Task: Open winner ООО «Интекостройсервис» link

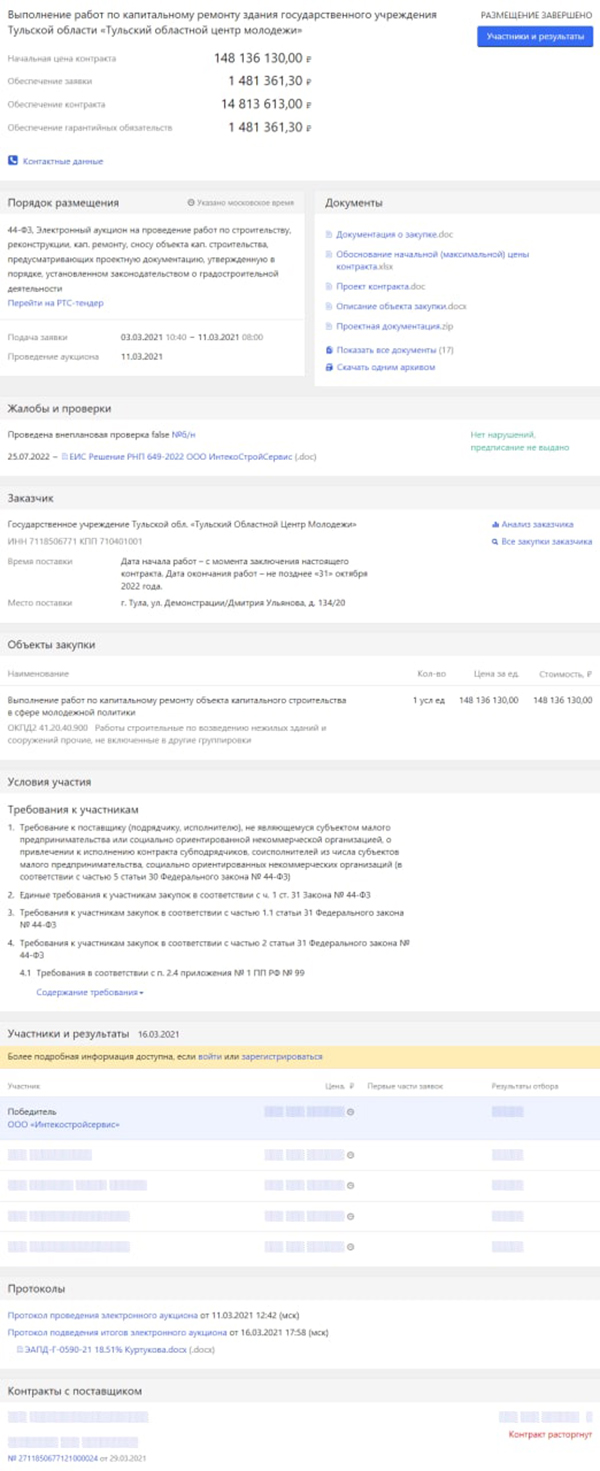Action: 63,1125
